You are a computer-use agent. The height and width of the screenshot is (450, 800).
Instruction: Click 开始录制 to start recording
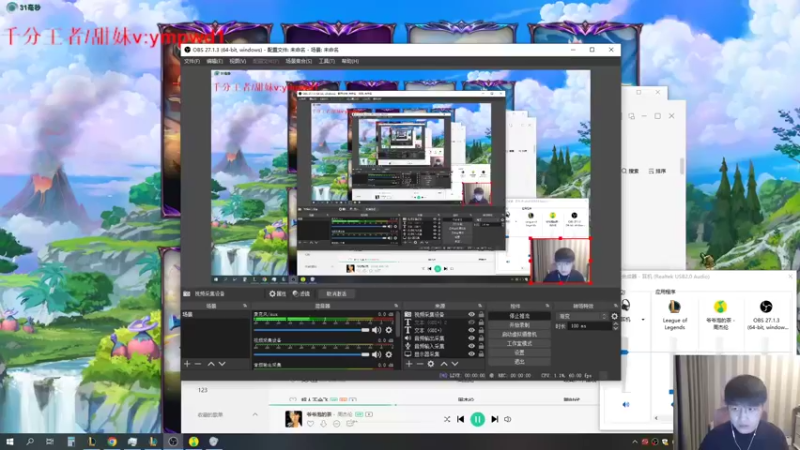519,325
